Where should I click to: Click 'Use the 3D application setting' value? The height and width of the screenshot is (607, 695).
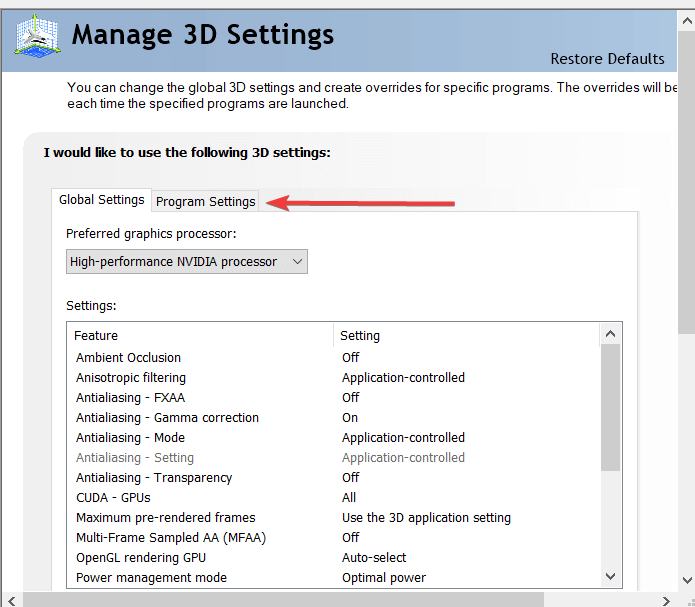(426, 517)
